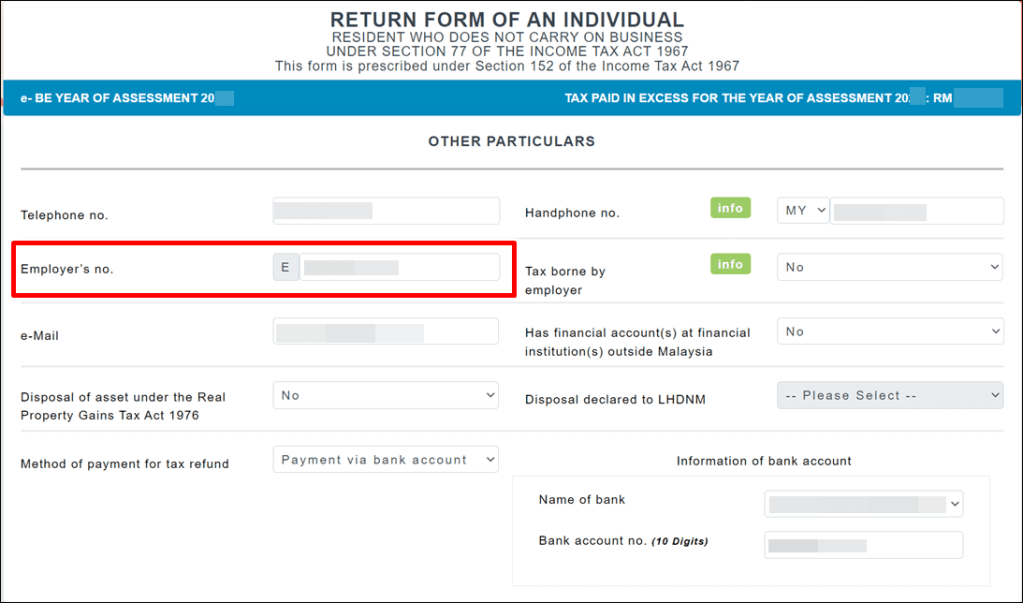The width and height of the screenshot is (1023, 603).
Task: Click the Return Form of an Individual title
Action: coord(507,20)
